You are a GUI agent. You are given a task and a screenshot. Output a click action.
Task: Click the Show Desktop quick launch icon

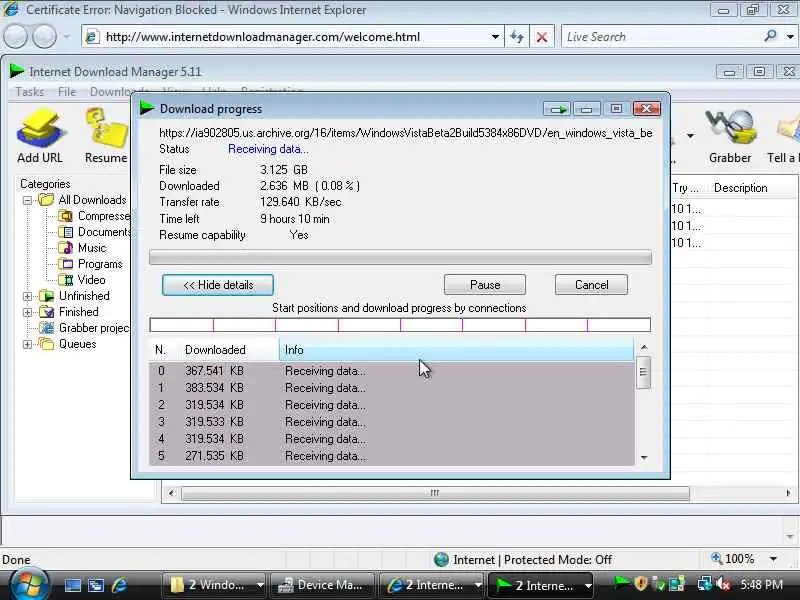point(73,585)
